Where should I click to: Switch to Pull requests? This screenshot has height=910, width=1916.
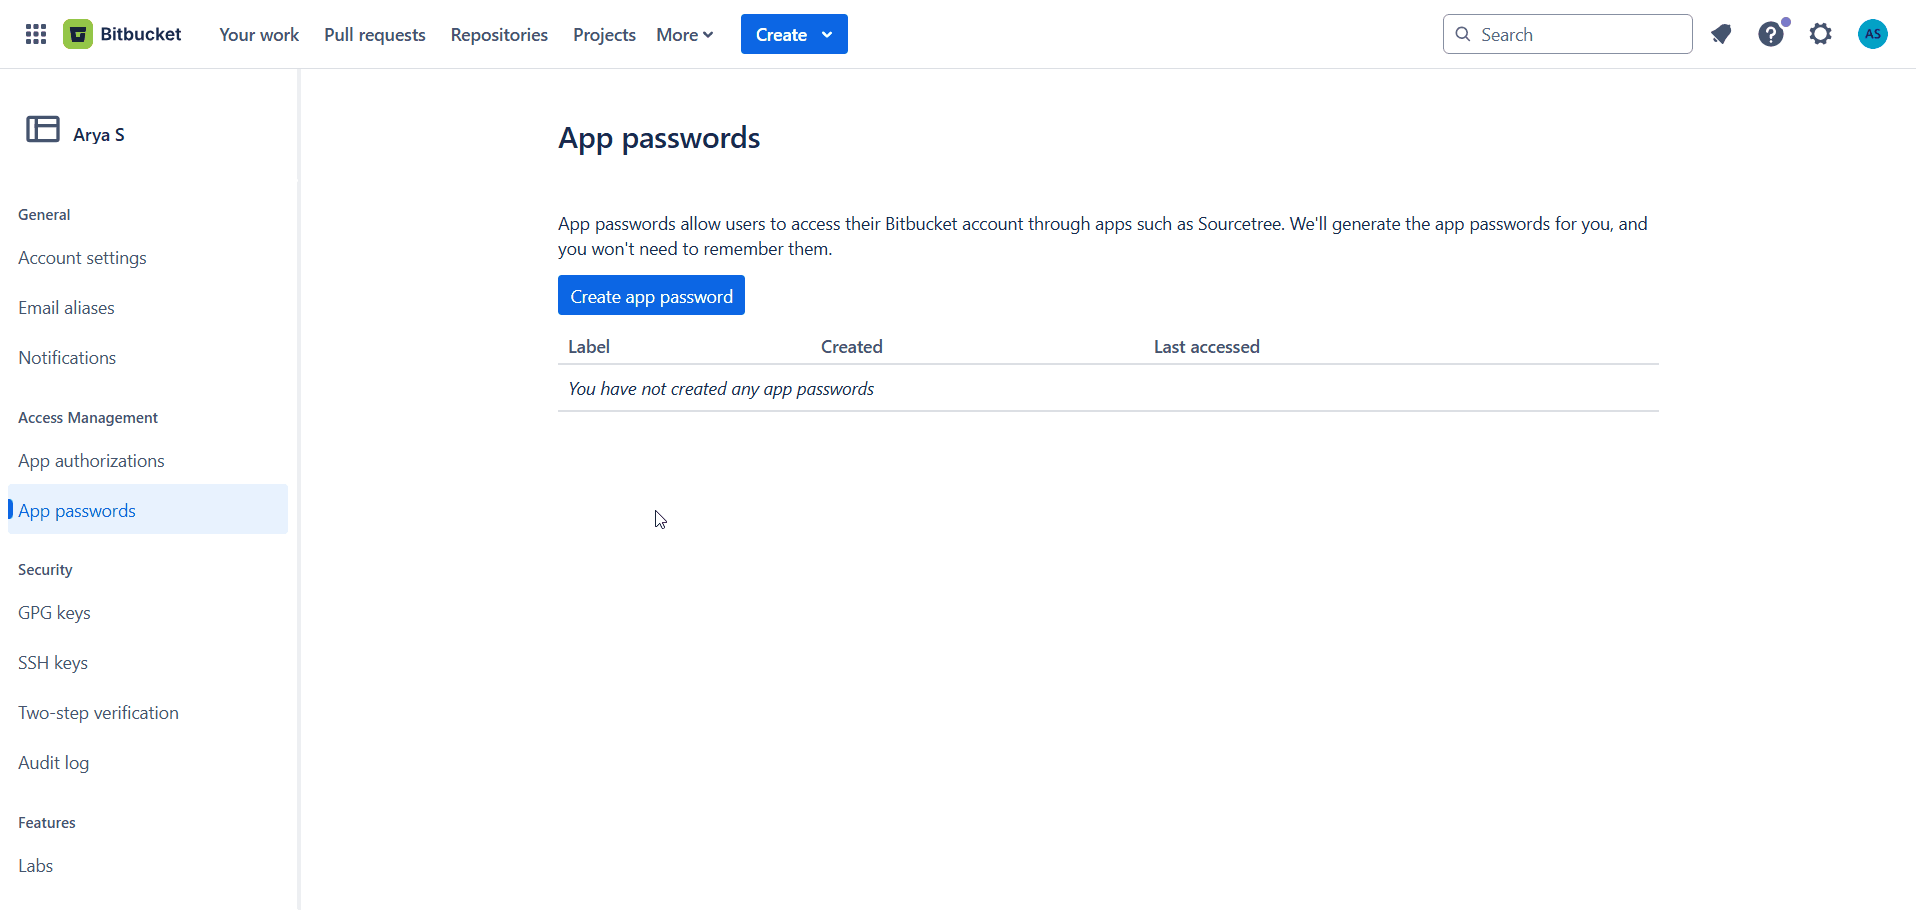coord(374,33)
